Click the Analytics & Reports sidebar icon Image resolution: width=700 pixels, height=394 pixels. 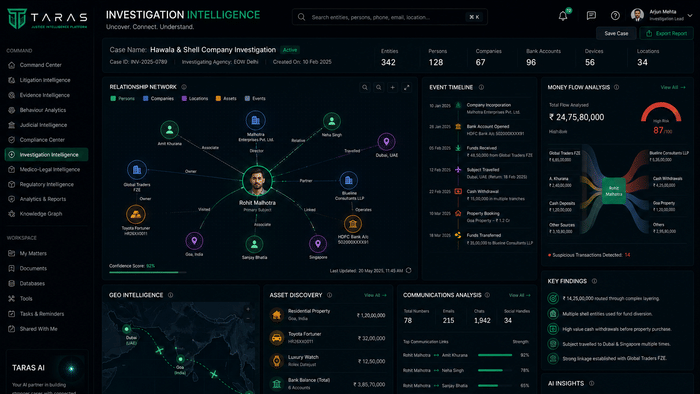tap(12, 199)
